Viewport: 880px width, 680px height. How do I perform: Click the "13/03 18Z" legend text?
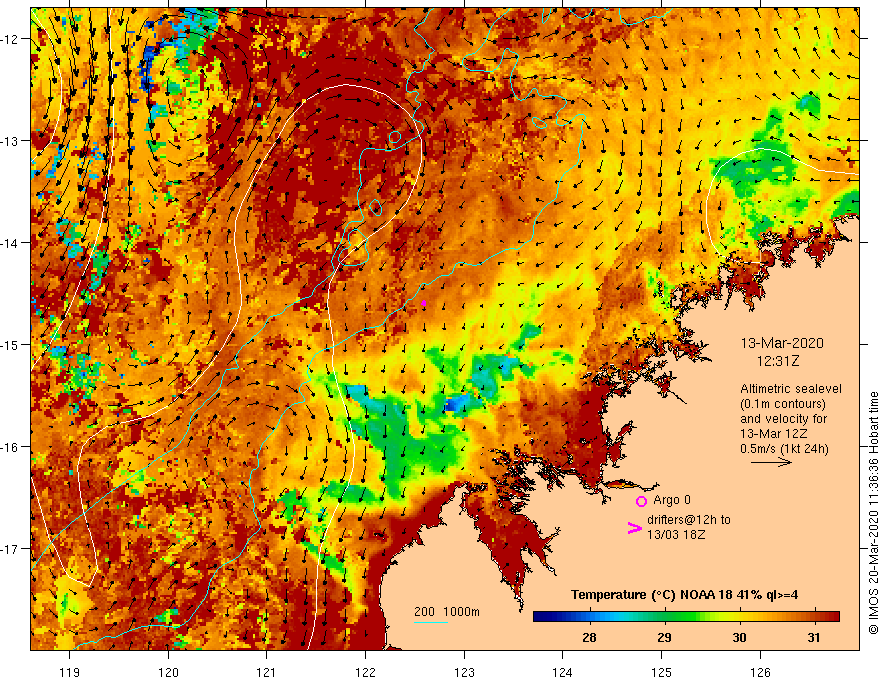[x=676, y=535]
